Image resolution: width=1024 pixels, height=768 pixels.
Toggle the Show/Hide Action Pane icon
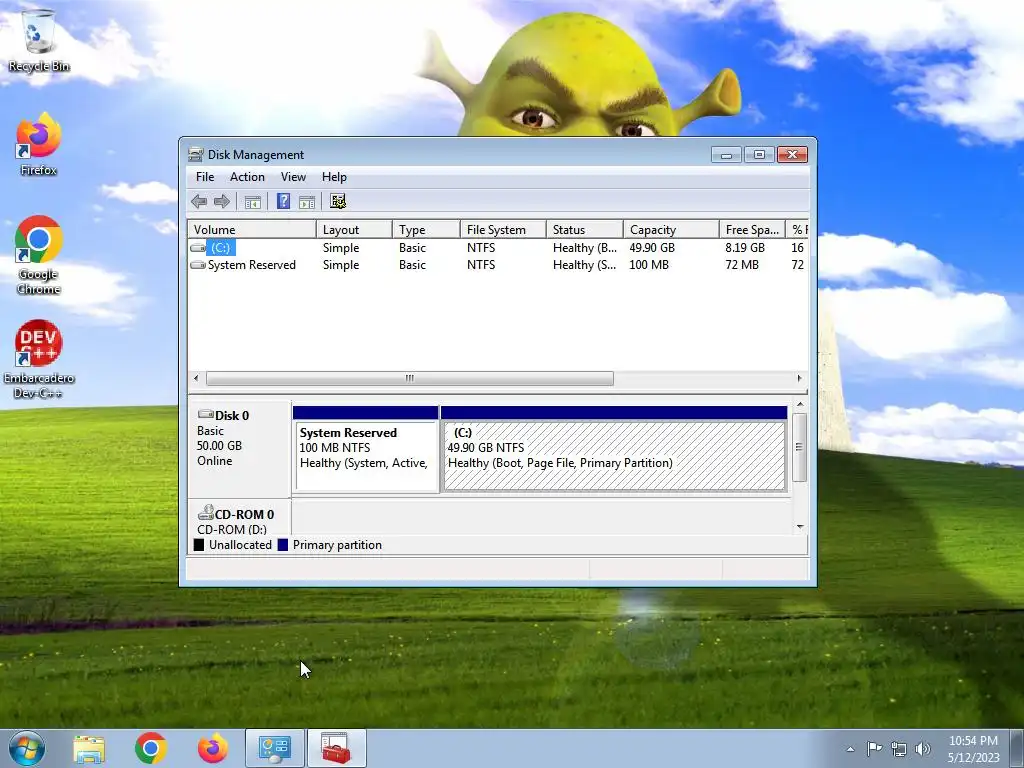tap(307, 202)
